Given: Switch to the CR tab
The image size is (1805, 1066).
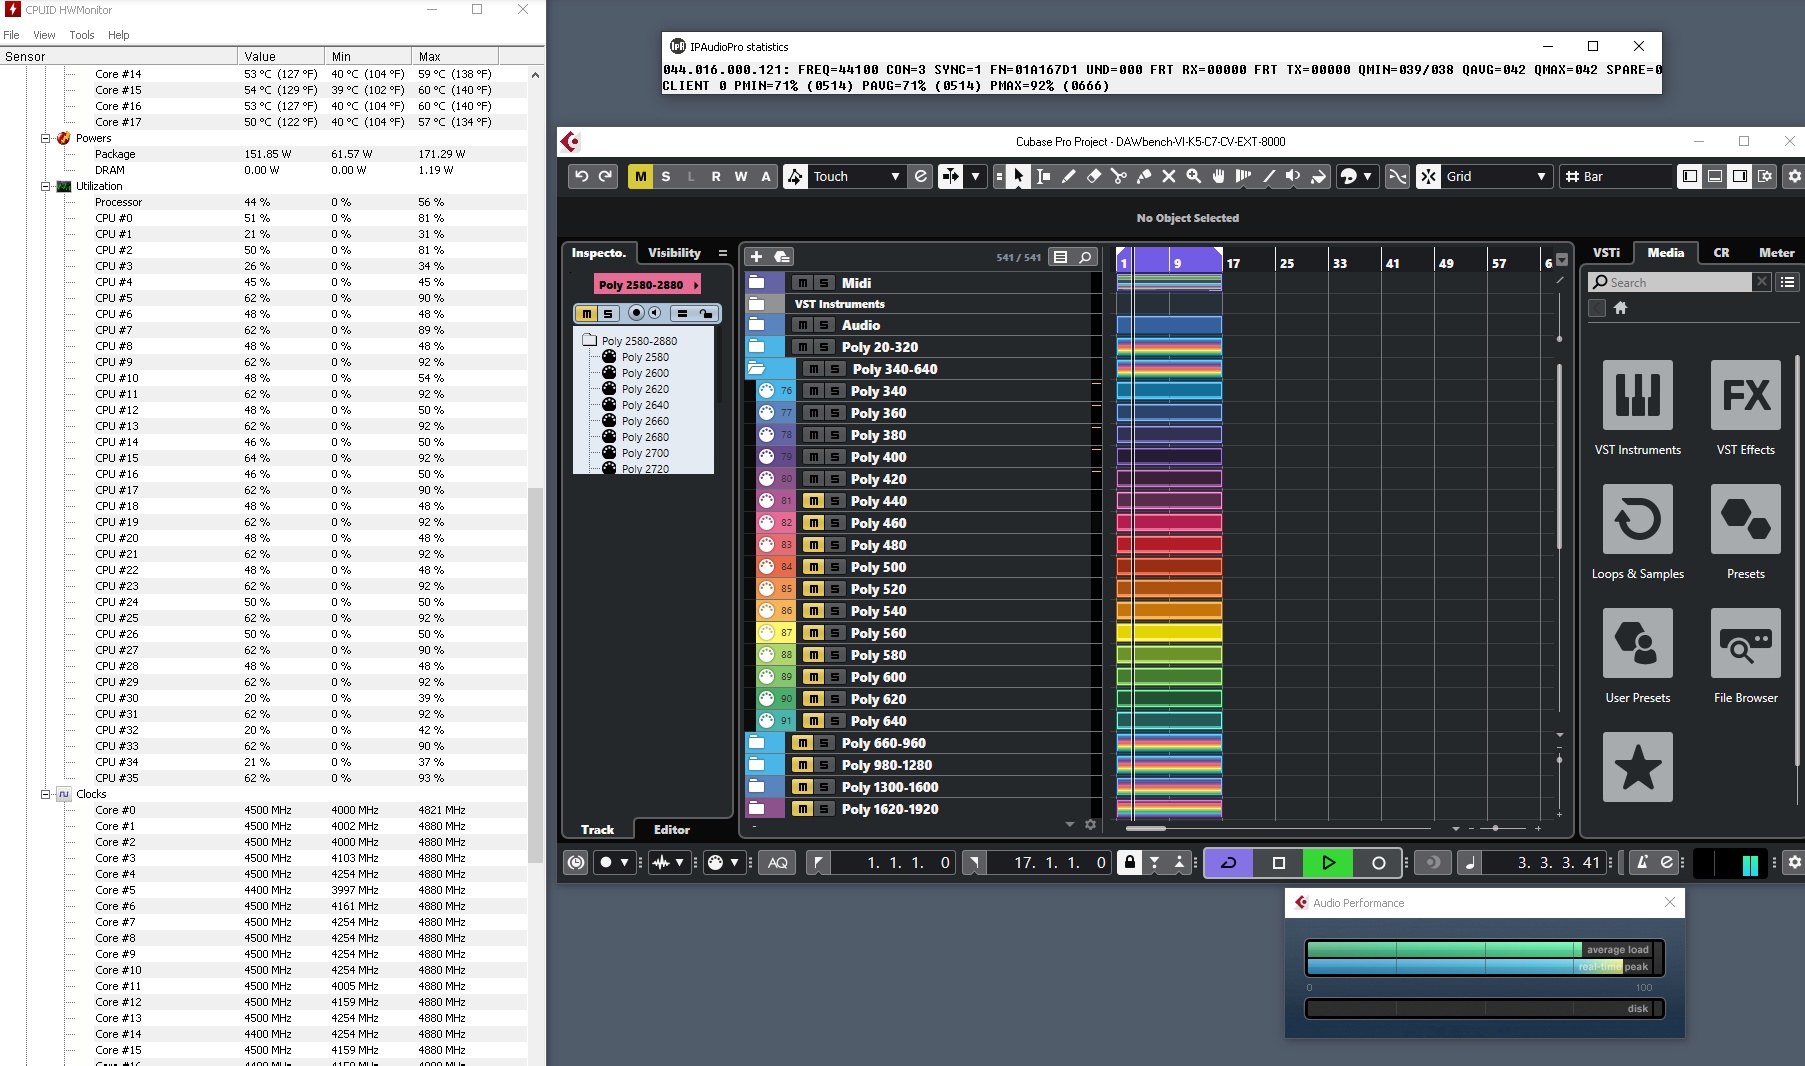Looking at the screenshot, I should [x=1721, y=253].
